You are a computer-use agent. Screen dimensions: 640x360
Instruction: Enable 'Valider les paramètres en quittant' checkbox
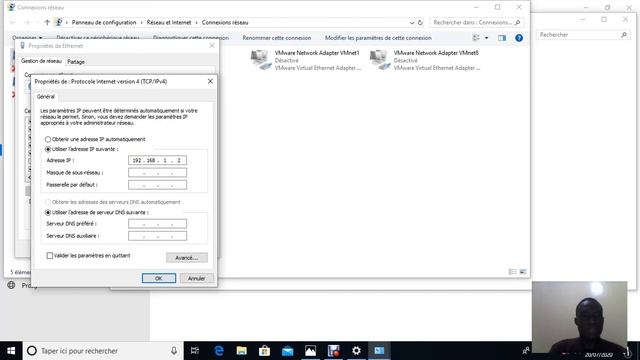[49, 256]
